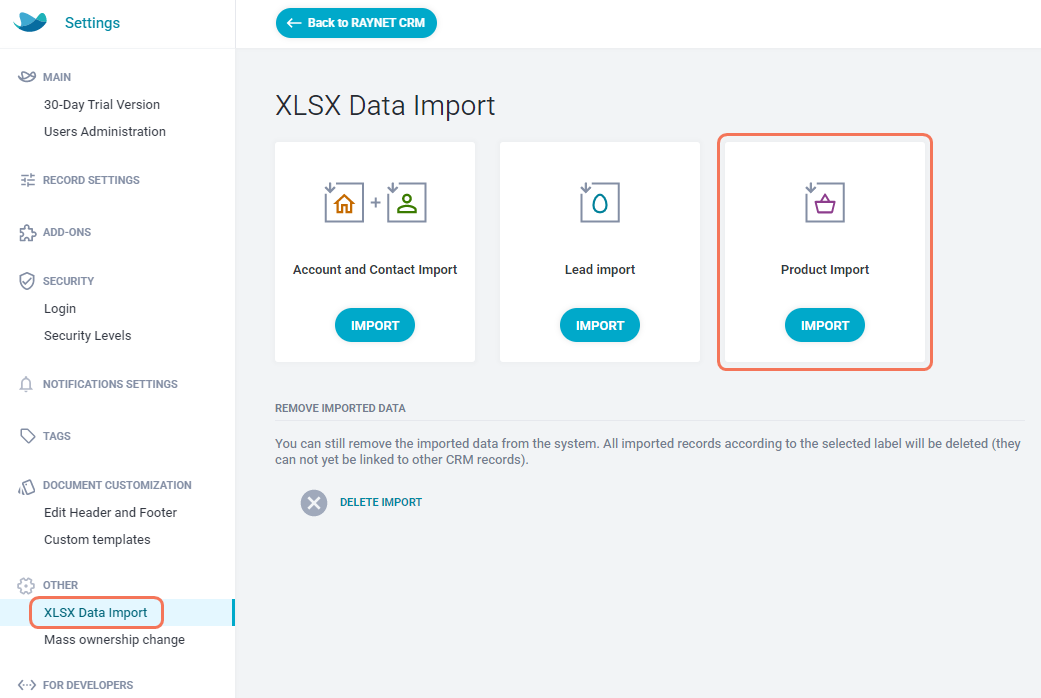Expand the Notifications Settings section
1041x698 pixels.
110,384
